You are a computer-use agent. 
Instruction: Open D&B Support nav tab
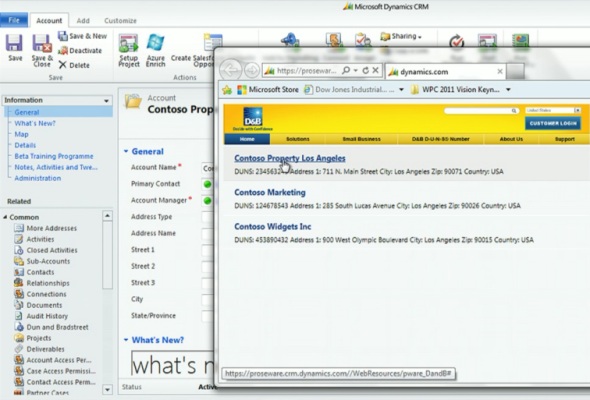coord(565,139)
